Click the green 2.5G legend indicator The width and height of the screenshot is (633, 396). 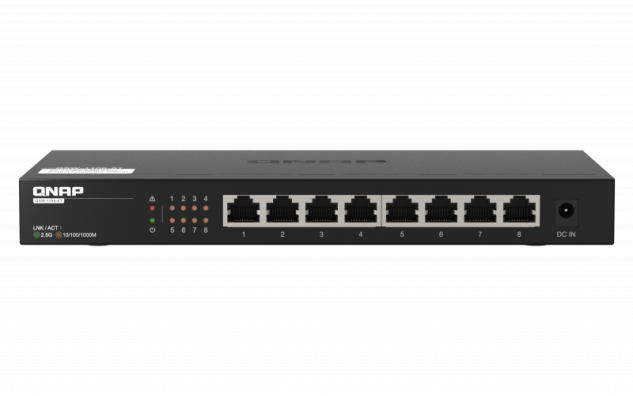click(36, 235)
